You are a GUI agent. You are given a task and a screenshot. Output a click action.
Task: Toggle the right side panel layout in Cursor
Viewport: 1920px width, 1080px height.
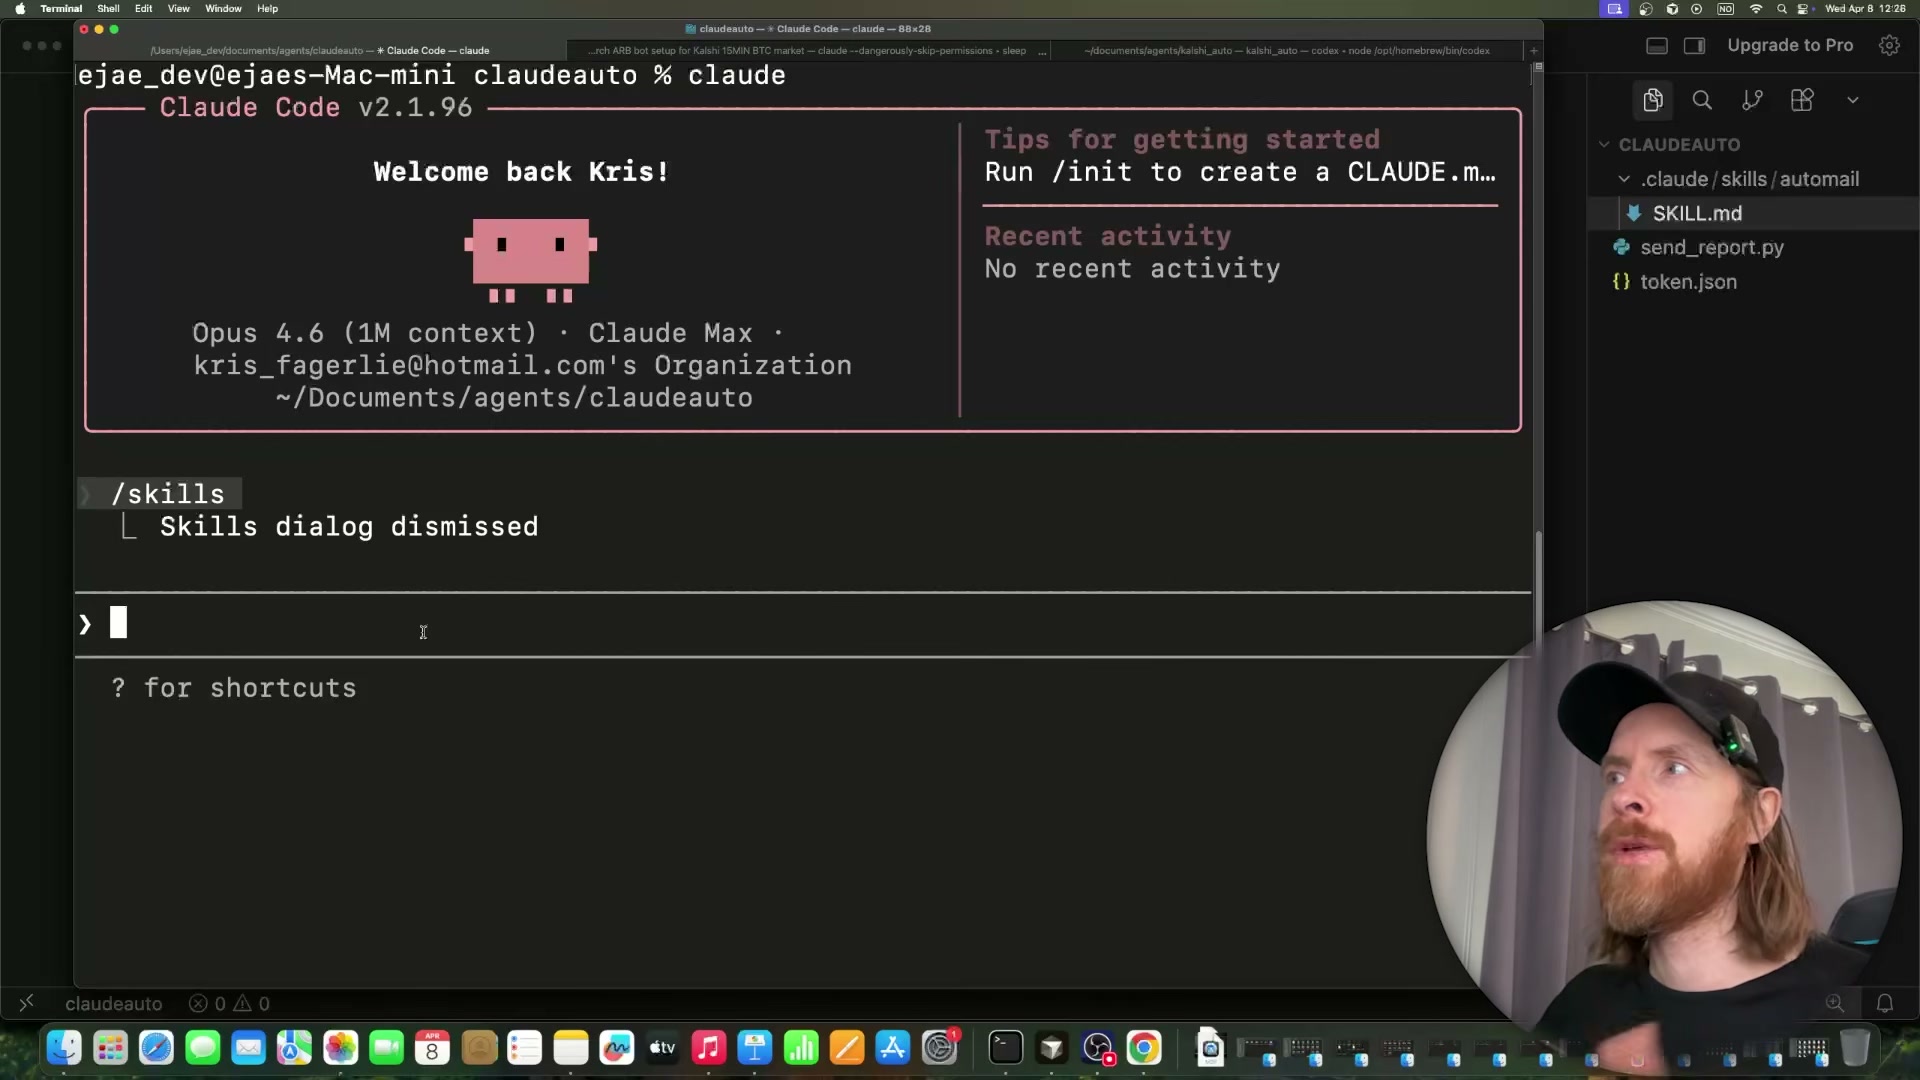point(1694,46)
